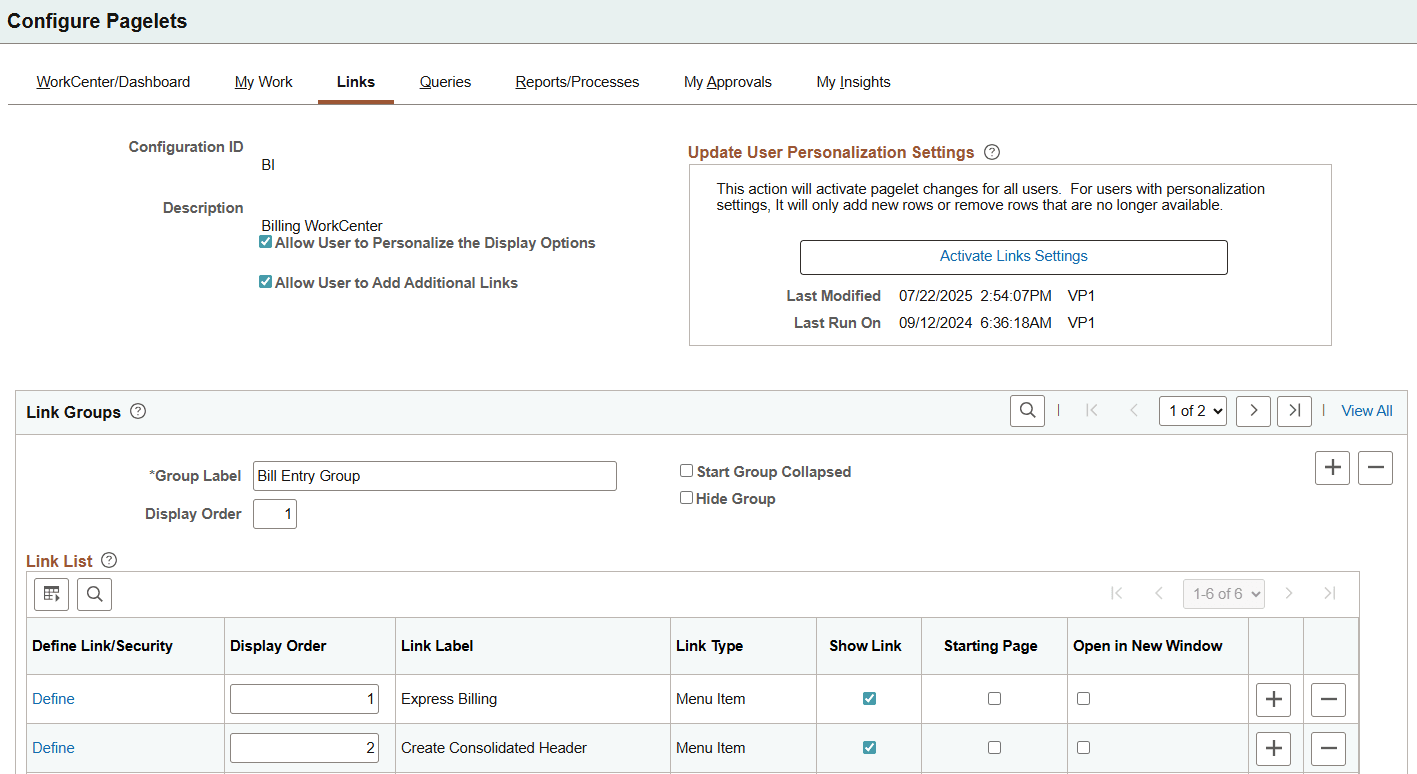The height and width of the screenshot is (774, 1417).
Task: Enable the Start Group Collapsed checkbox
Action: 686,470
